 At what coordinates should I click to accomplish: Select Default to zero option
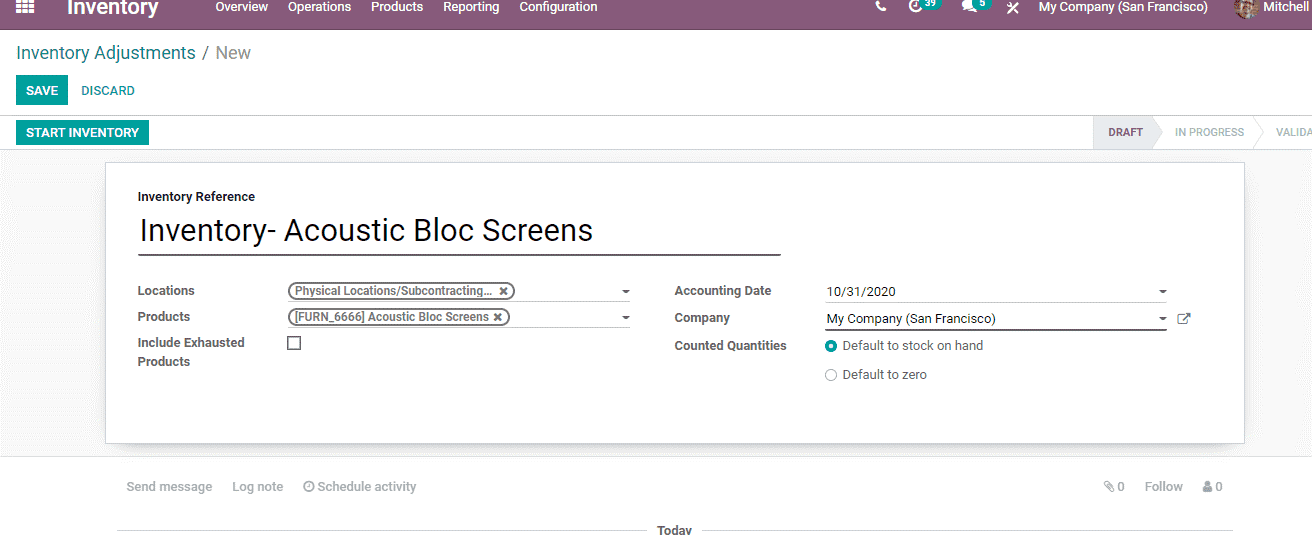pos(831,375)
